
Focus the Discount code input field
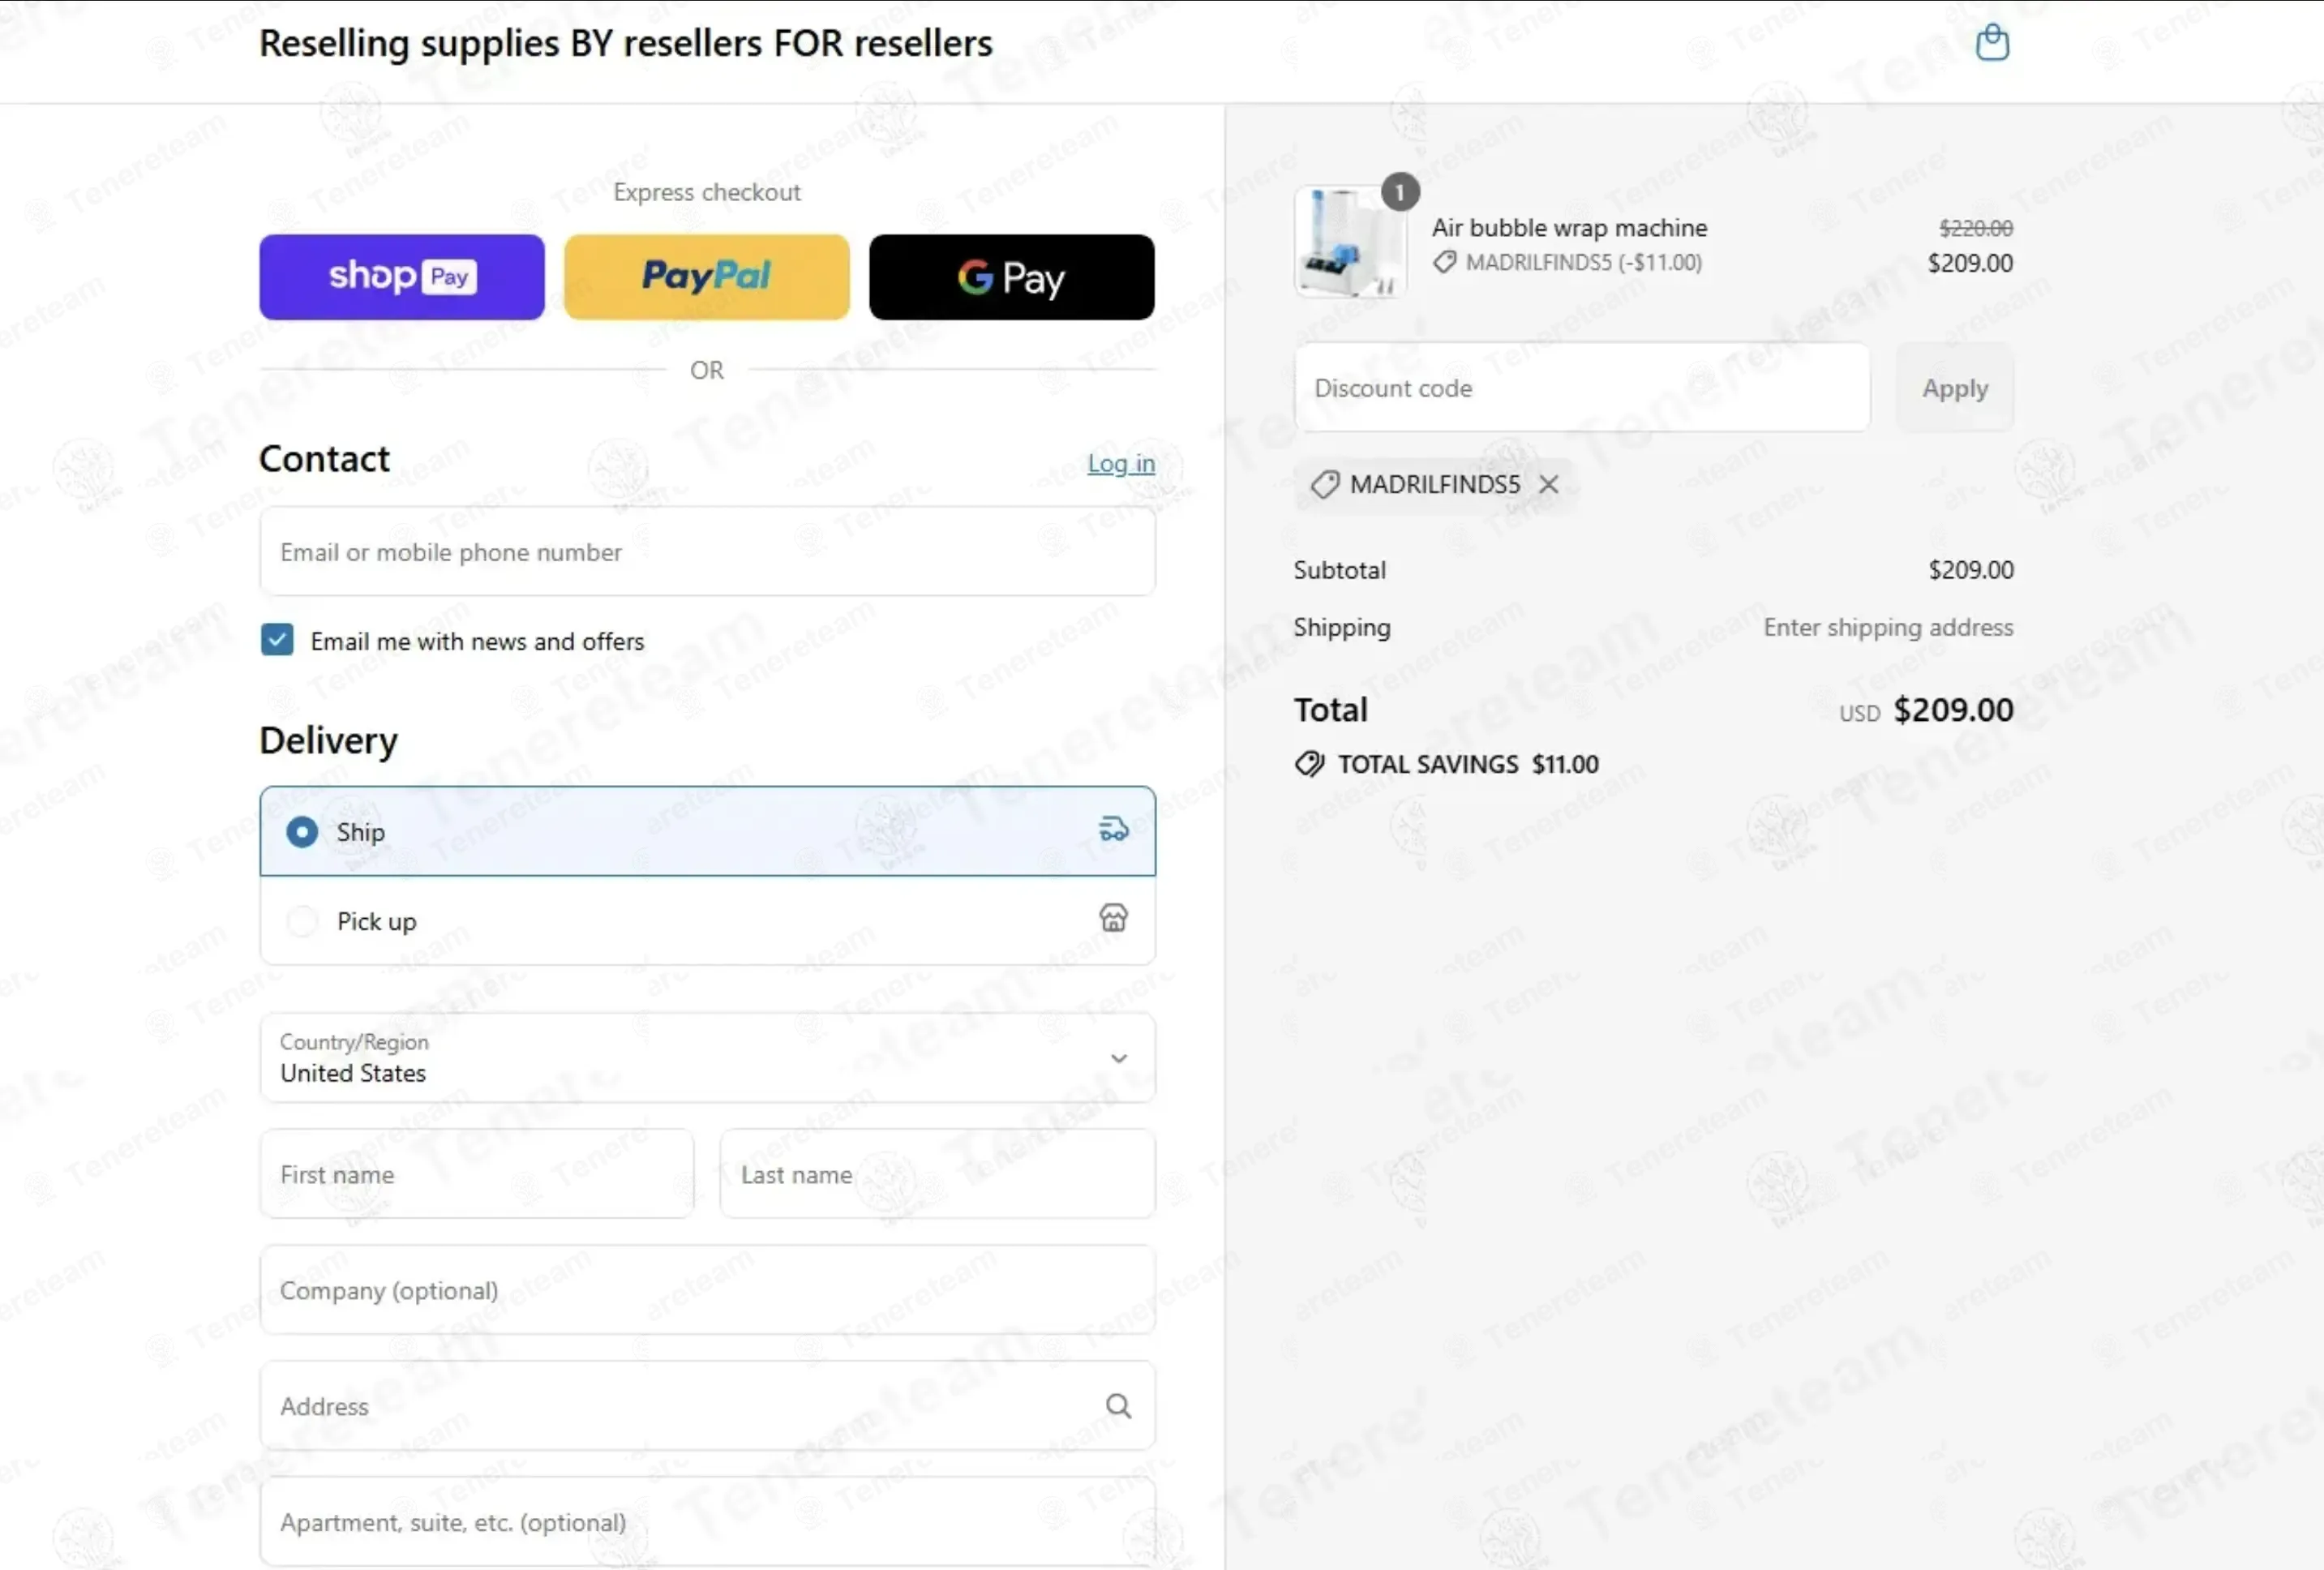[1581, 388]
